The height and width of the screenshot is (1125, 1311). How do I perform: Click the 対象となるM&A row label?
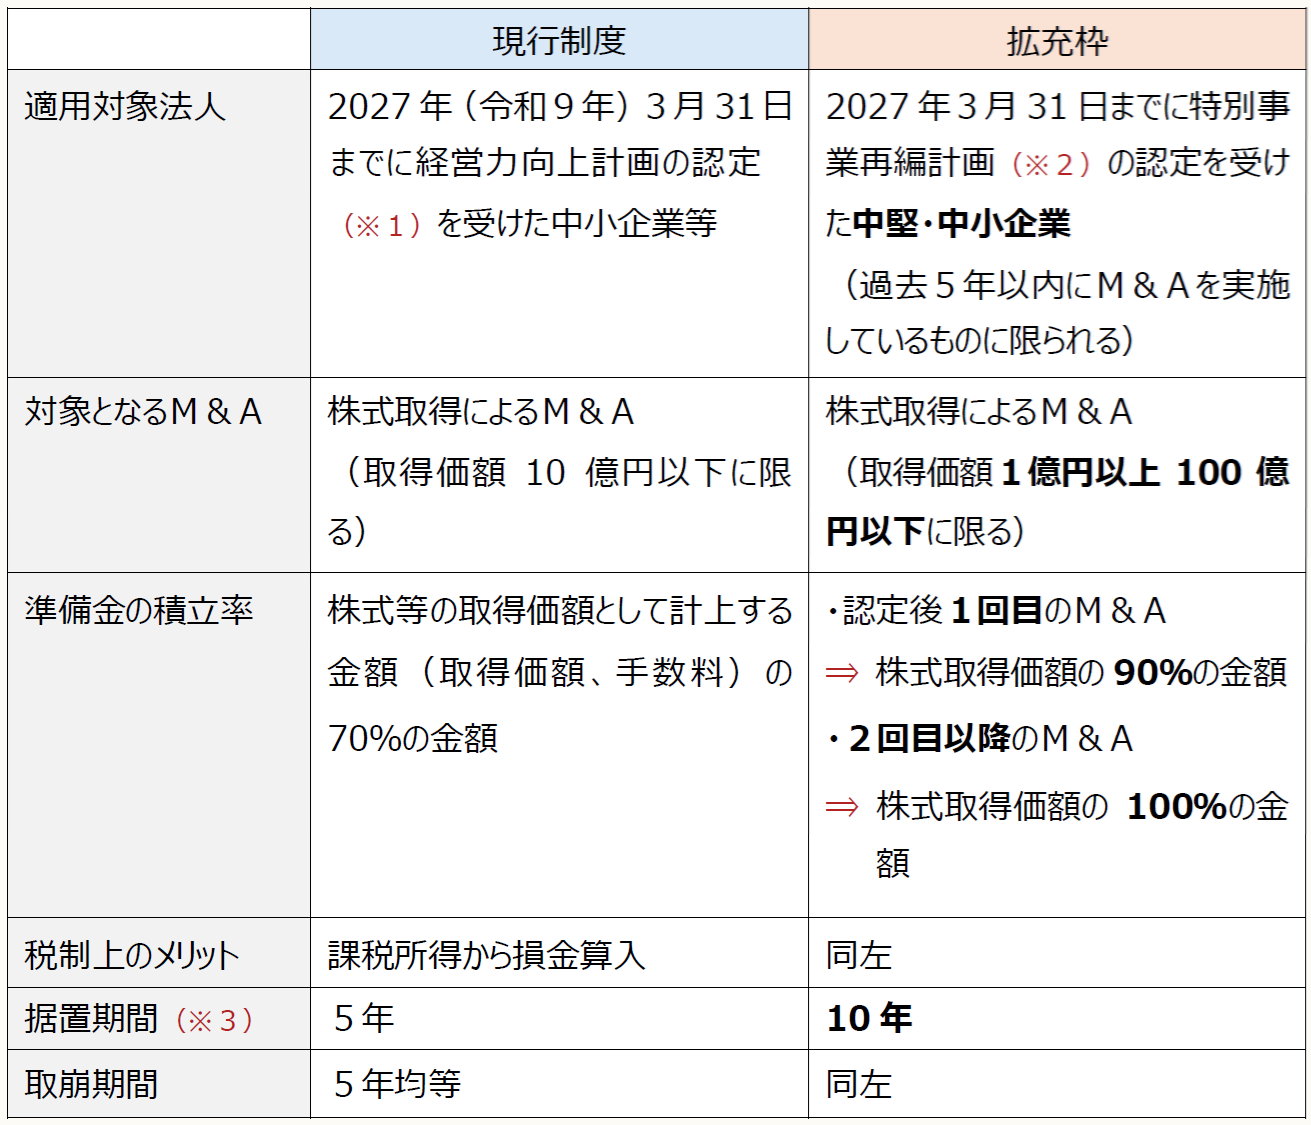coord(143,411)
